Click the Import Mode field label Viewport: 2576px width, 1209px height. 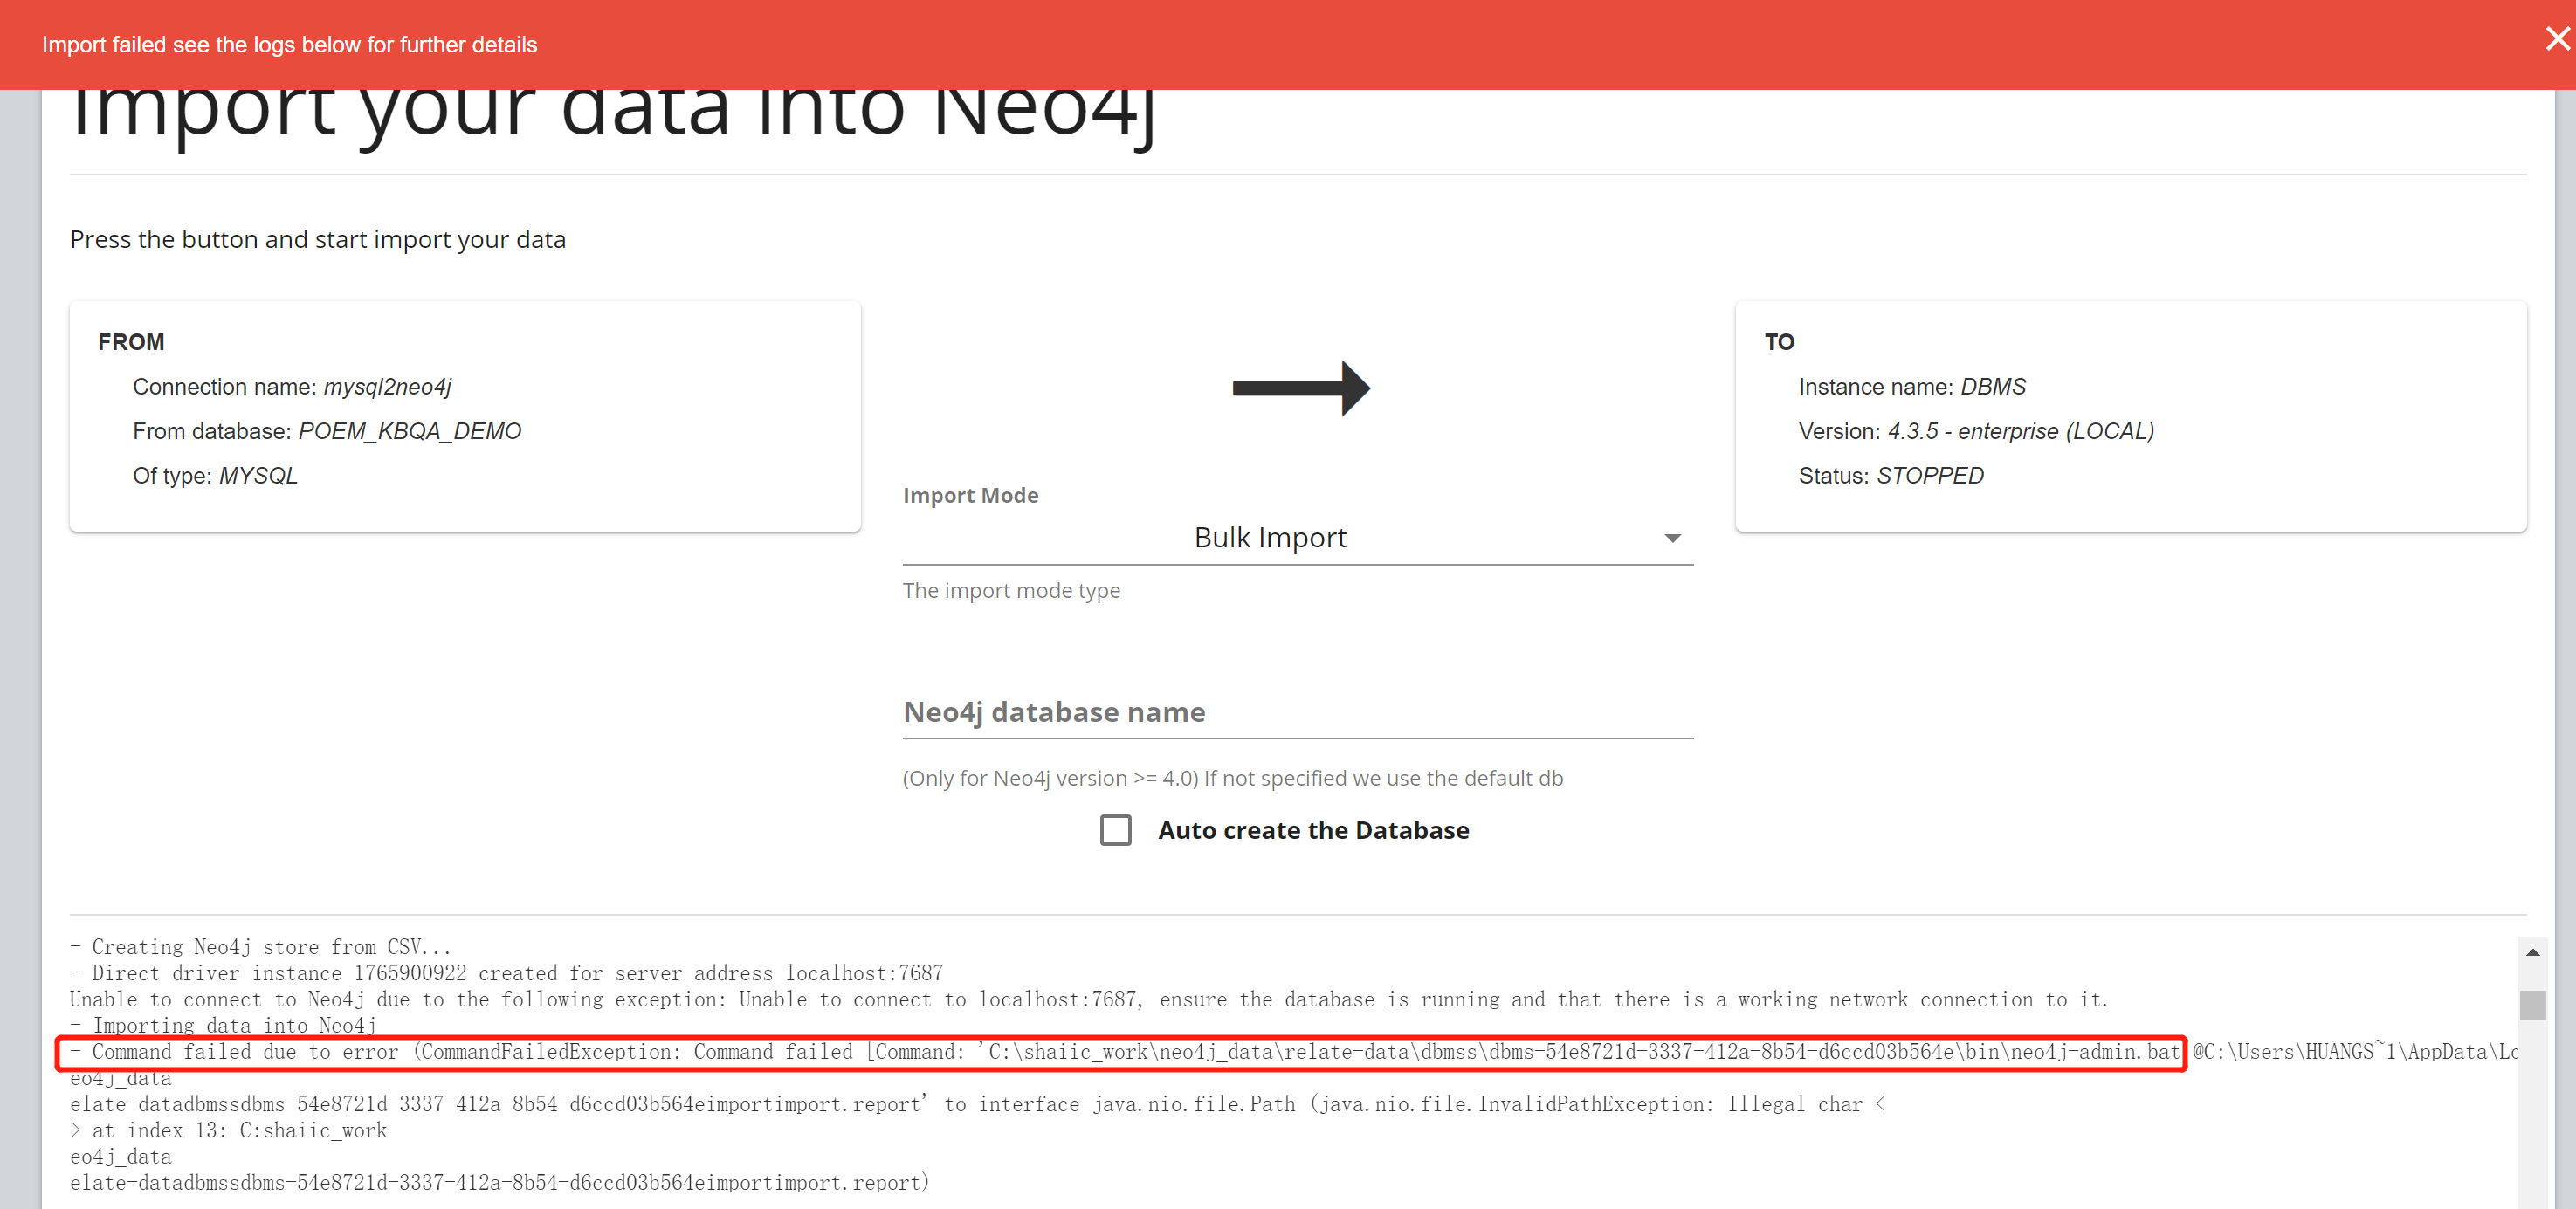(970, 495)
